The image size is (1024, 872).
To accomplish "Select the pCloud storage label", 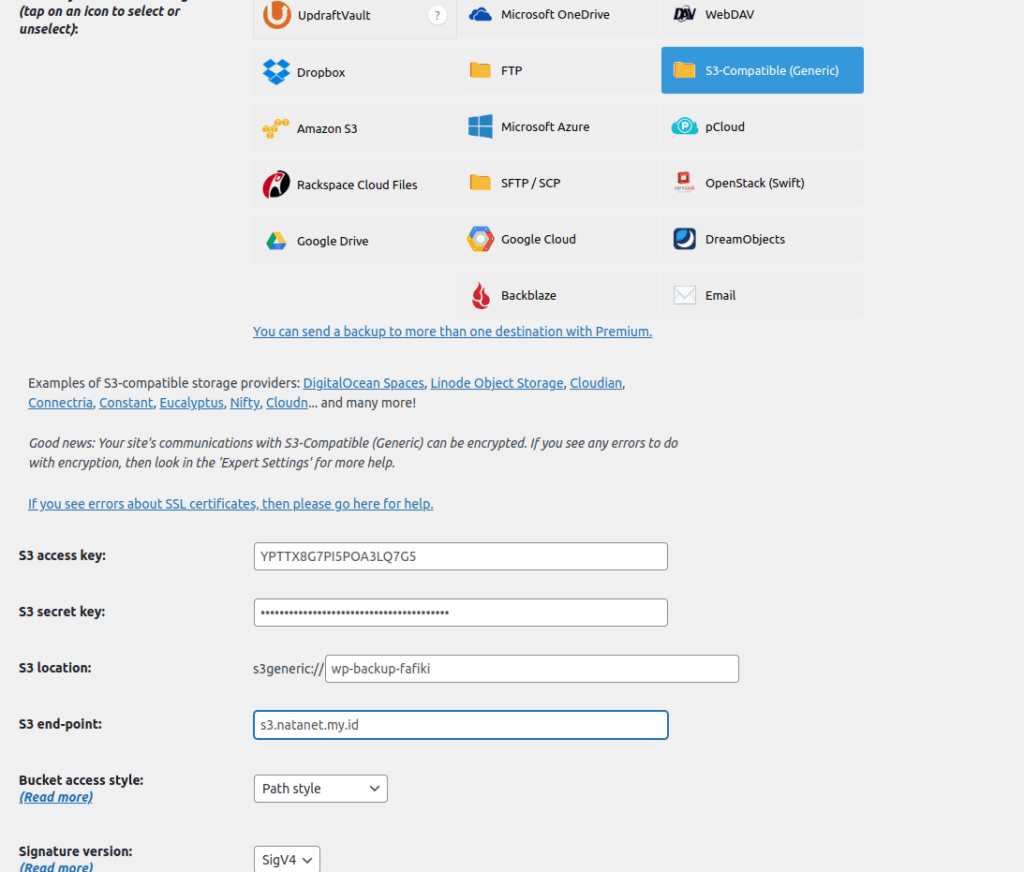I will [725, 127].
